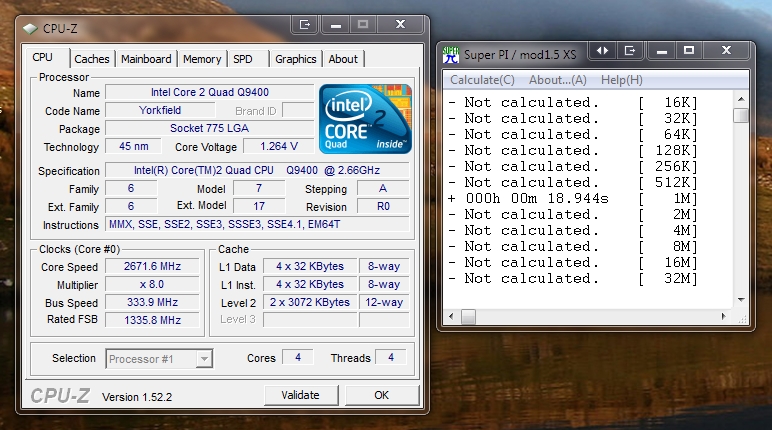
Task: Click the Threads value field
Action: coord(391,357)
